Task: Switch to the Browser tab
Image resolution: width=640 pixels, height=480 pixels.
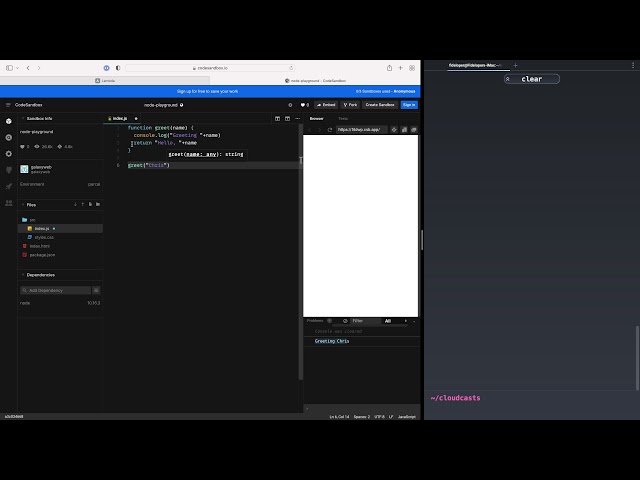Action: coord(316,119)
